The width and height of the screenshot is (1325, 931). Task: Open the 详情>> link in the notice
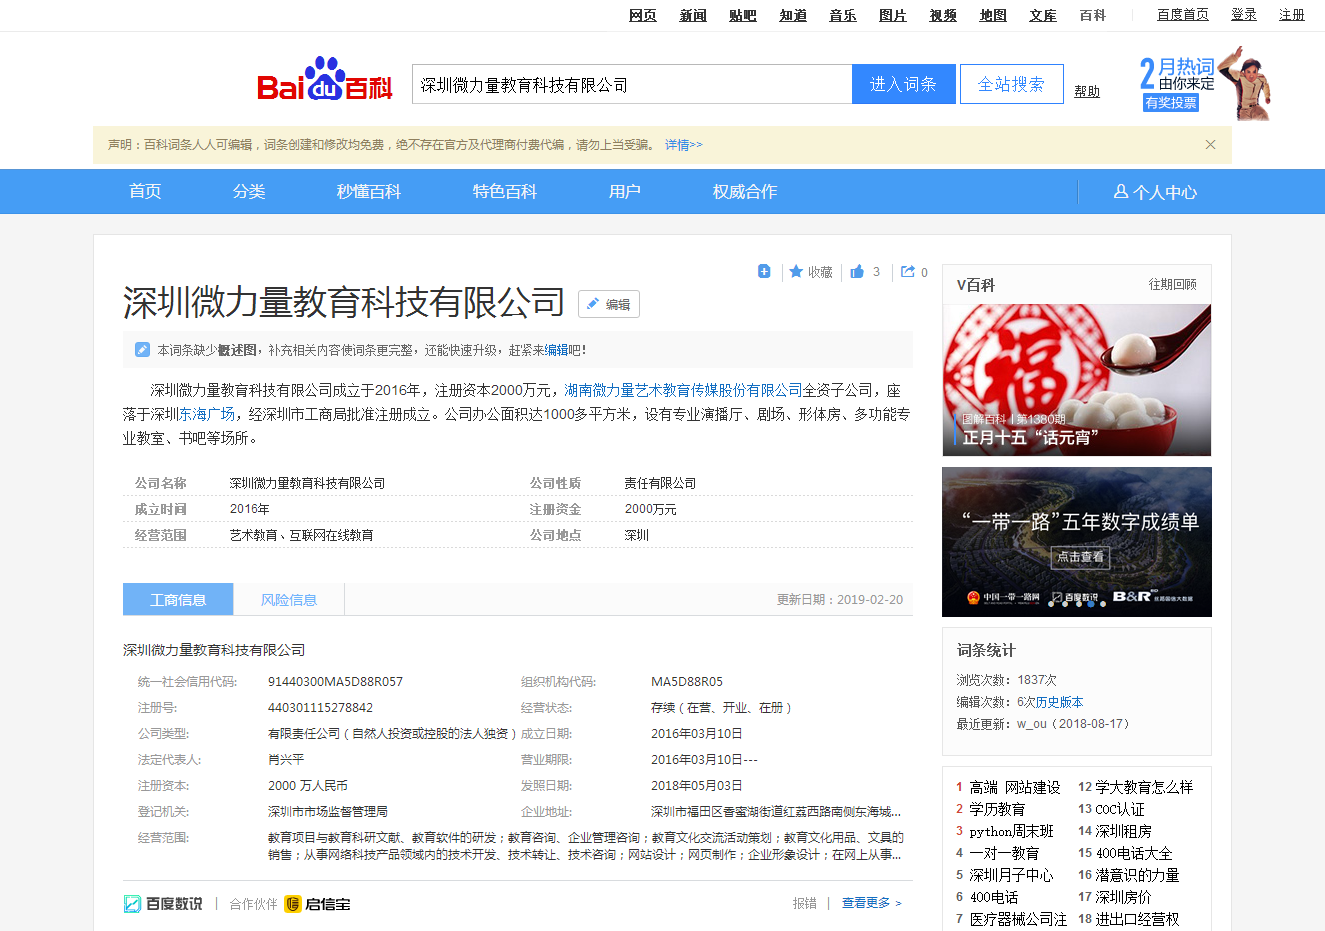click(684, 145)
